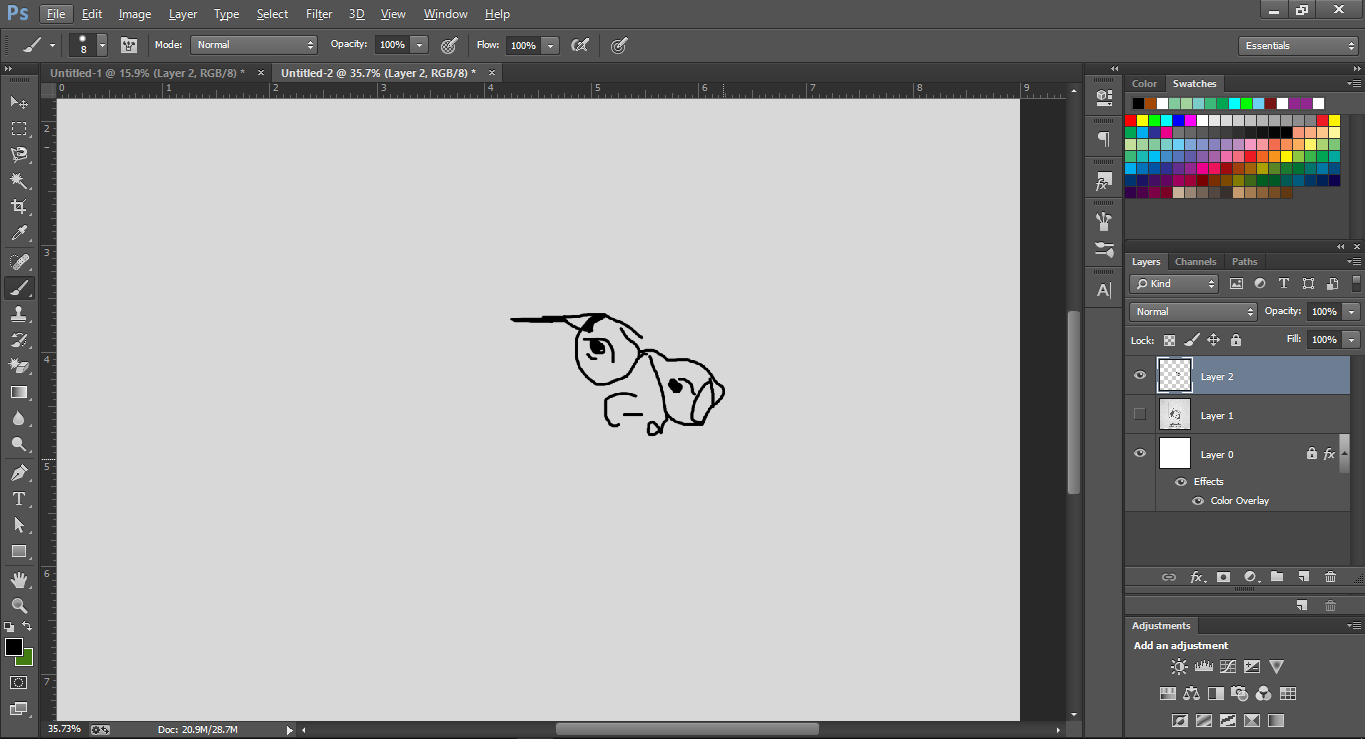Show Layer 1 visibility box
The height and width of the screenshot is (739, 1365).
coord(1140,415)
